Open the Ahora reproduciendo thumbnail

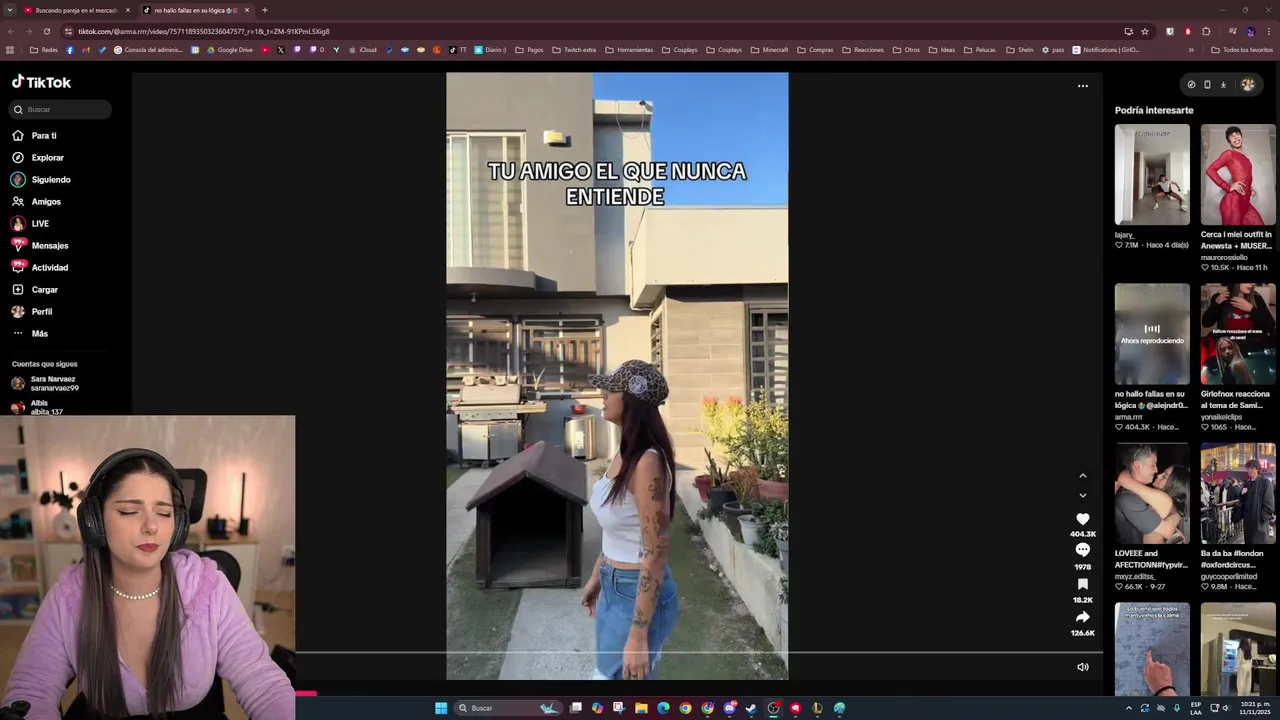[1152, 334]
